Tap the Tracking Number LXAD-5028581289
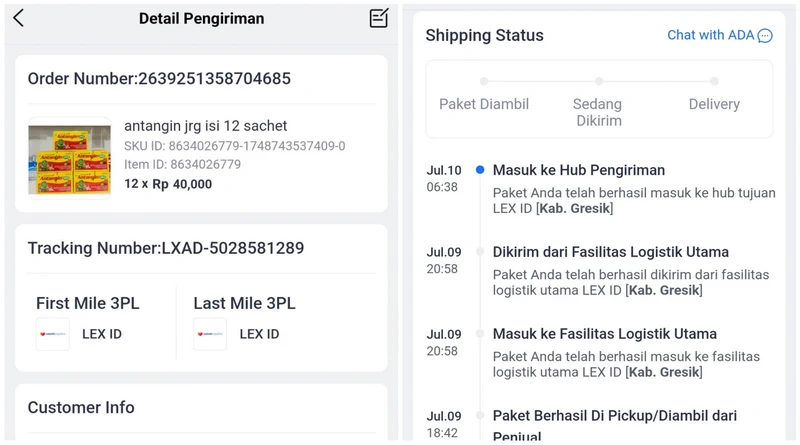Viewport: 800px width, 445px height. tap(166, 248)
